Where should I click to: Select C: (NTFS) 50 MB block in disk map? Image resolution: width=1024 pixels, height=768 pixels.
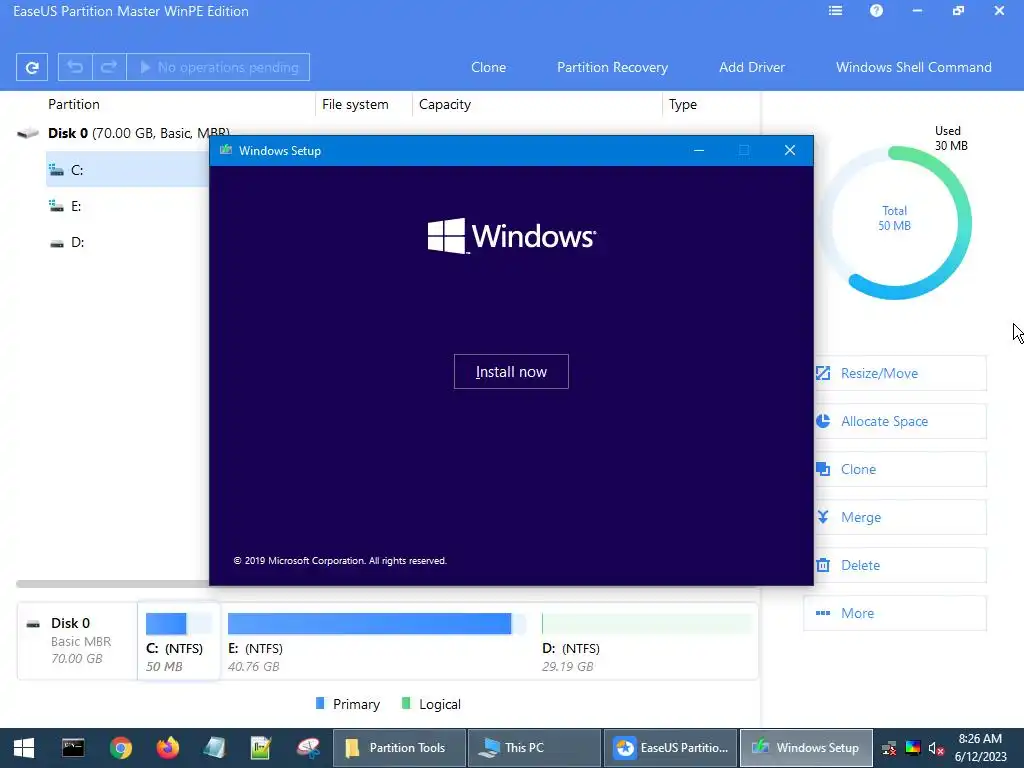pos(178,641)
